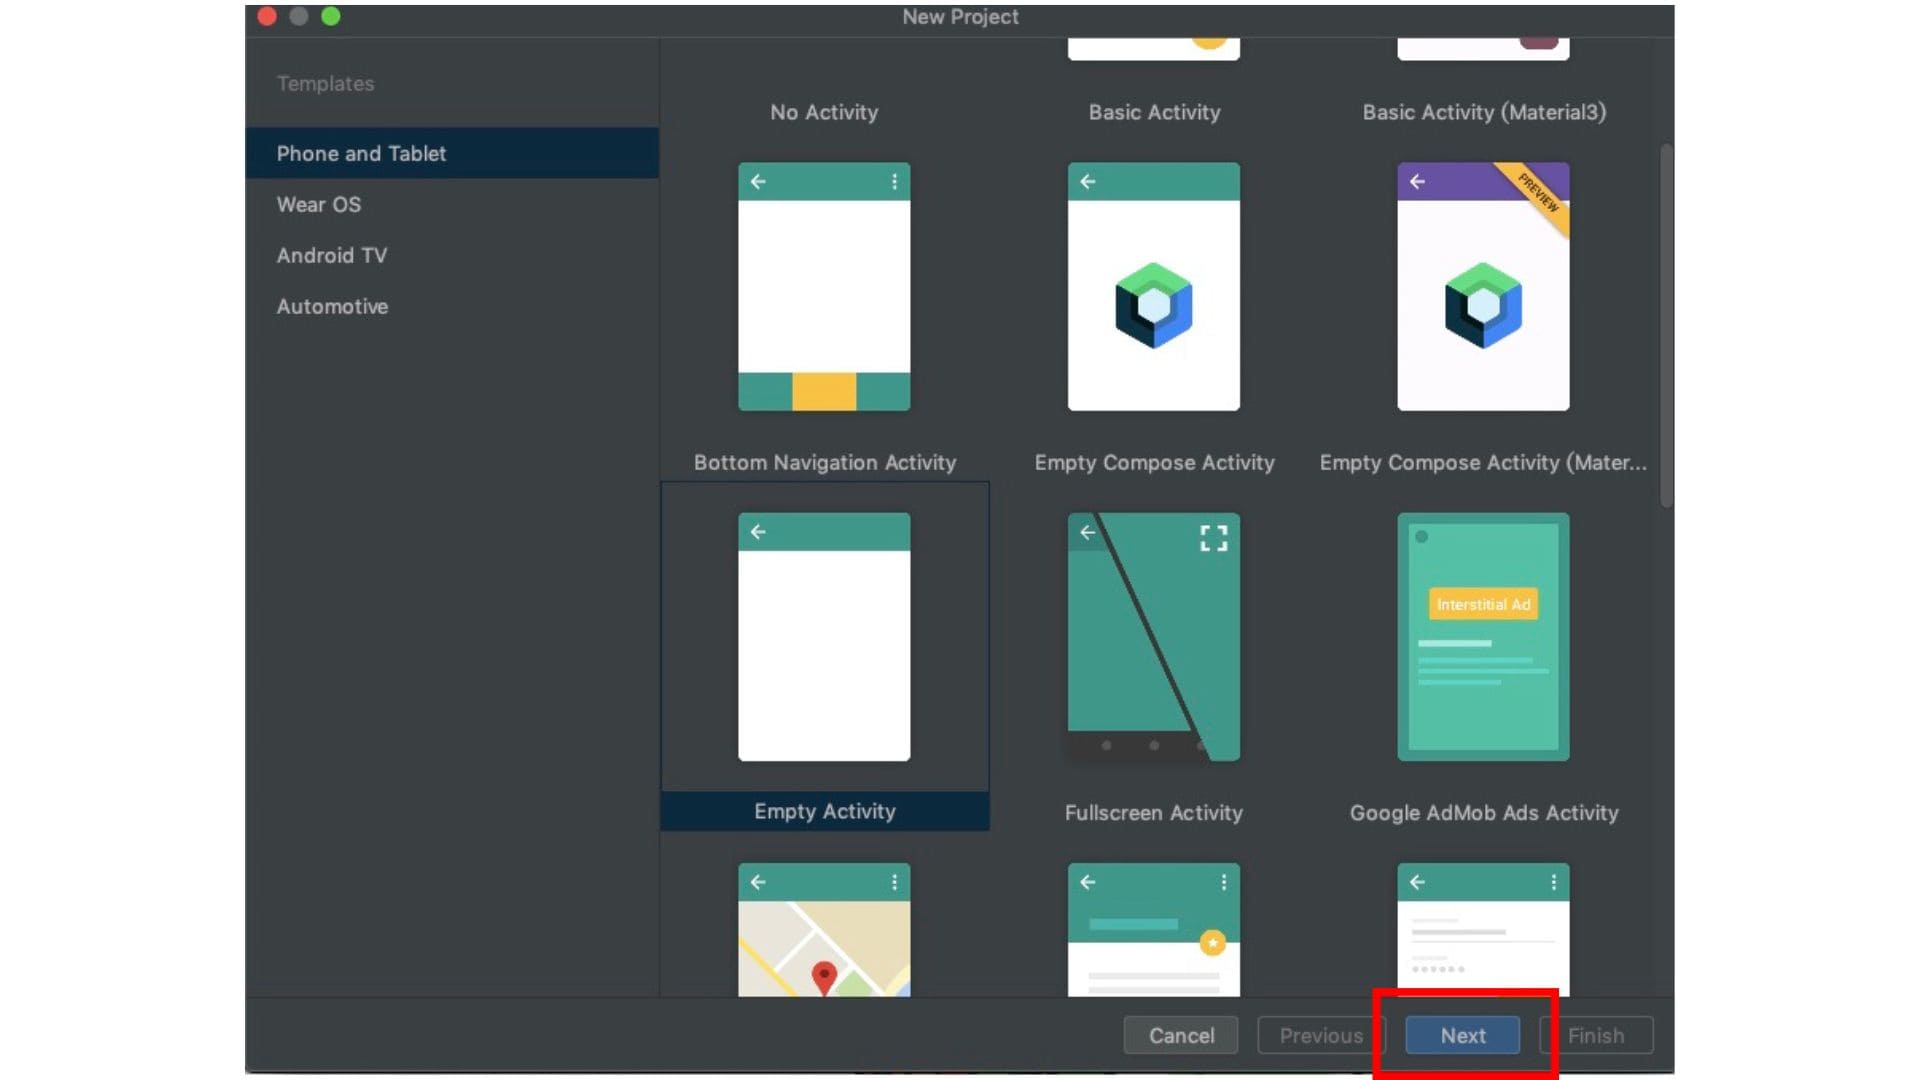This screenshot has height=1080, width=1920.
Task: Choose the Google AdMob Ads Activity template
Action: (x=1483, y=635)
